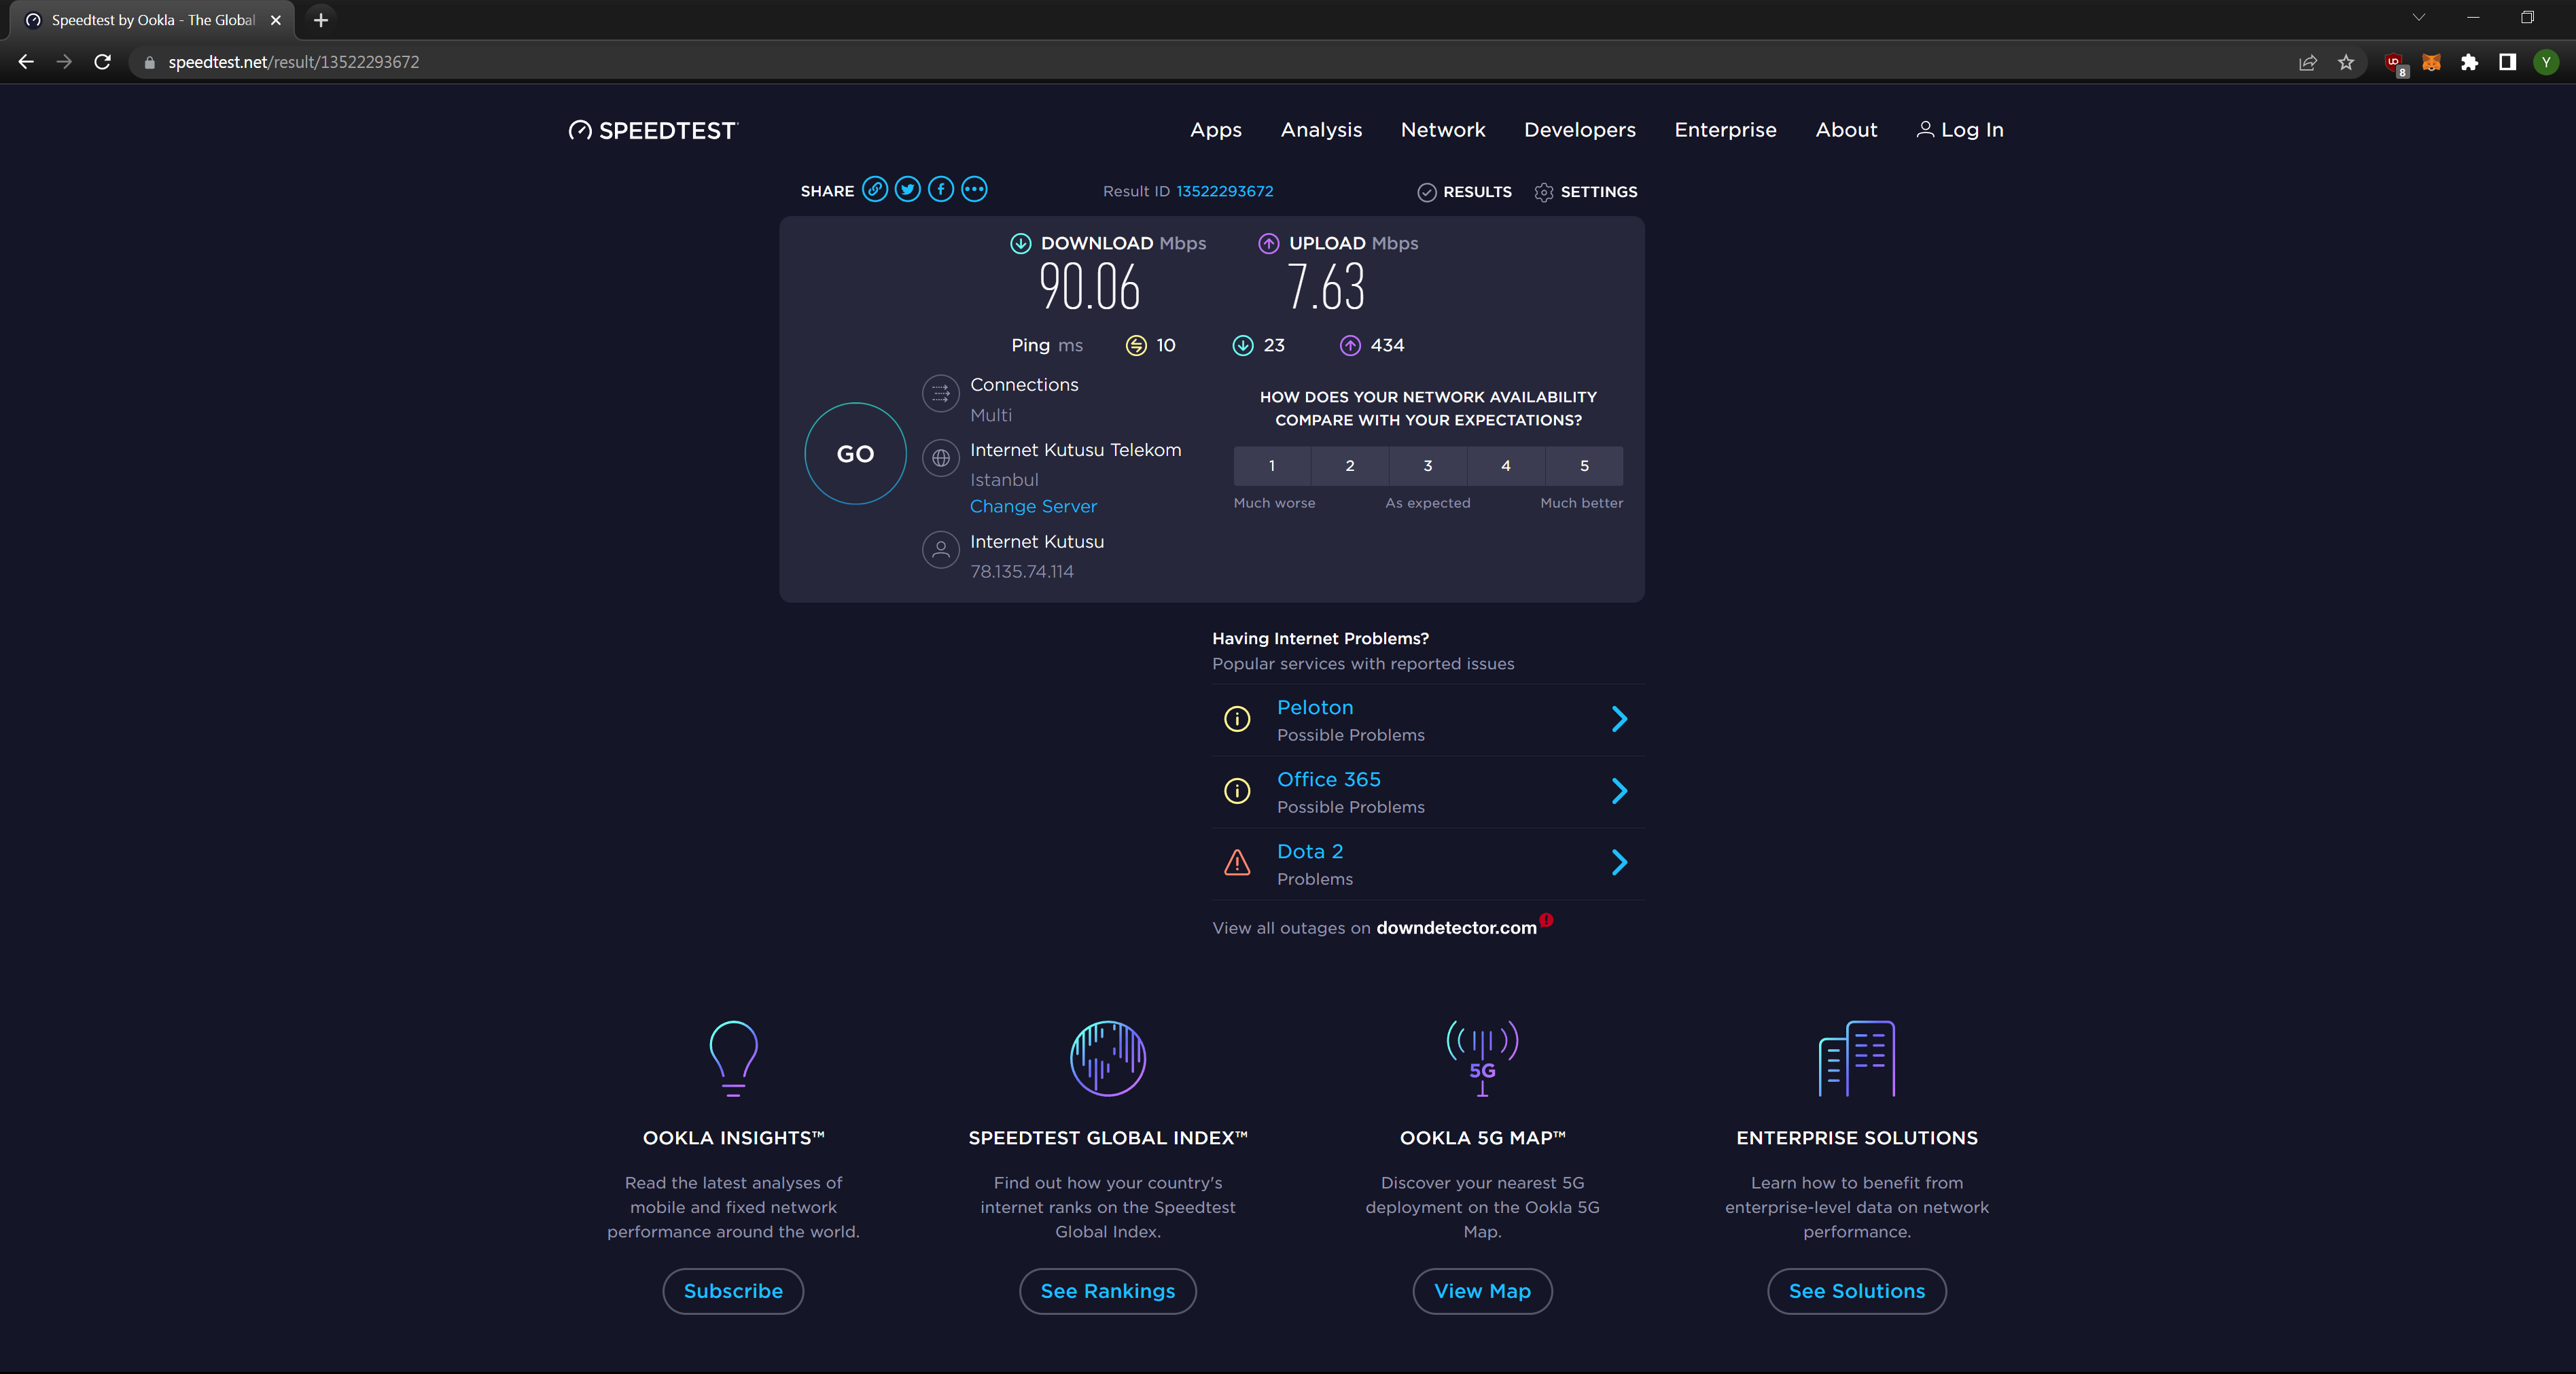Click the Ookla 5G Map antenna icon
The height and width of the screenshot is (1374, 2576).
pos(1482,1059)
